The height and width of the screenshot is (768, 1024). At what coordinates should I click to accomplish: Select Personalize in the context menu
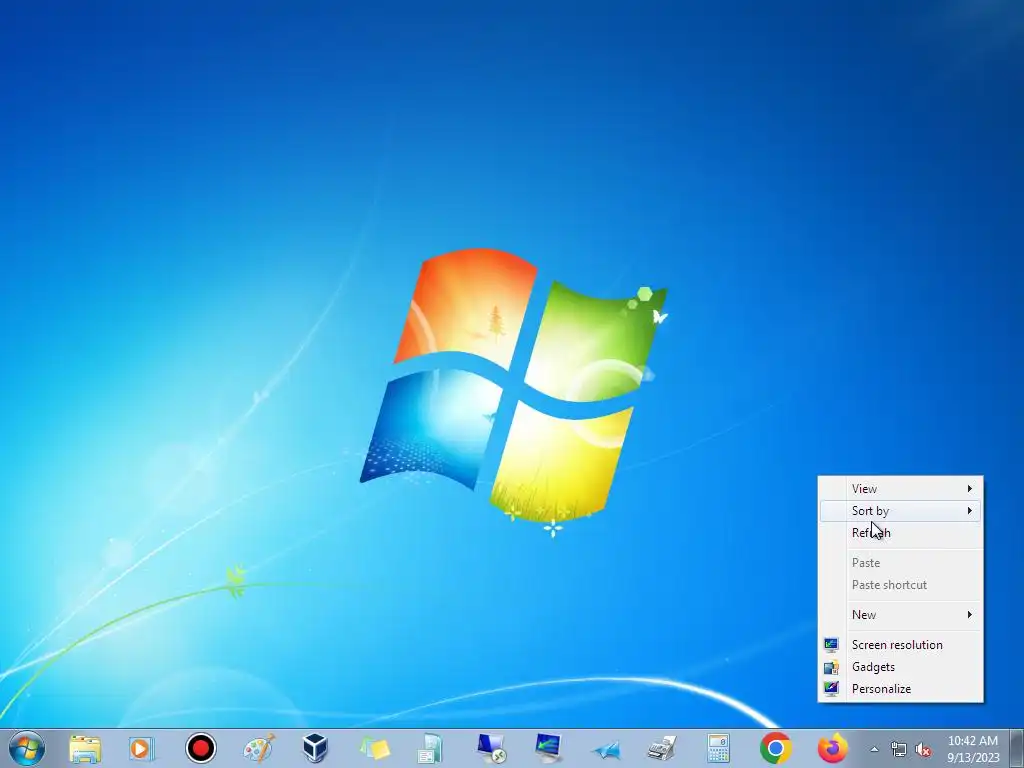click(x=901, y=689)
